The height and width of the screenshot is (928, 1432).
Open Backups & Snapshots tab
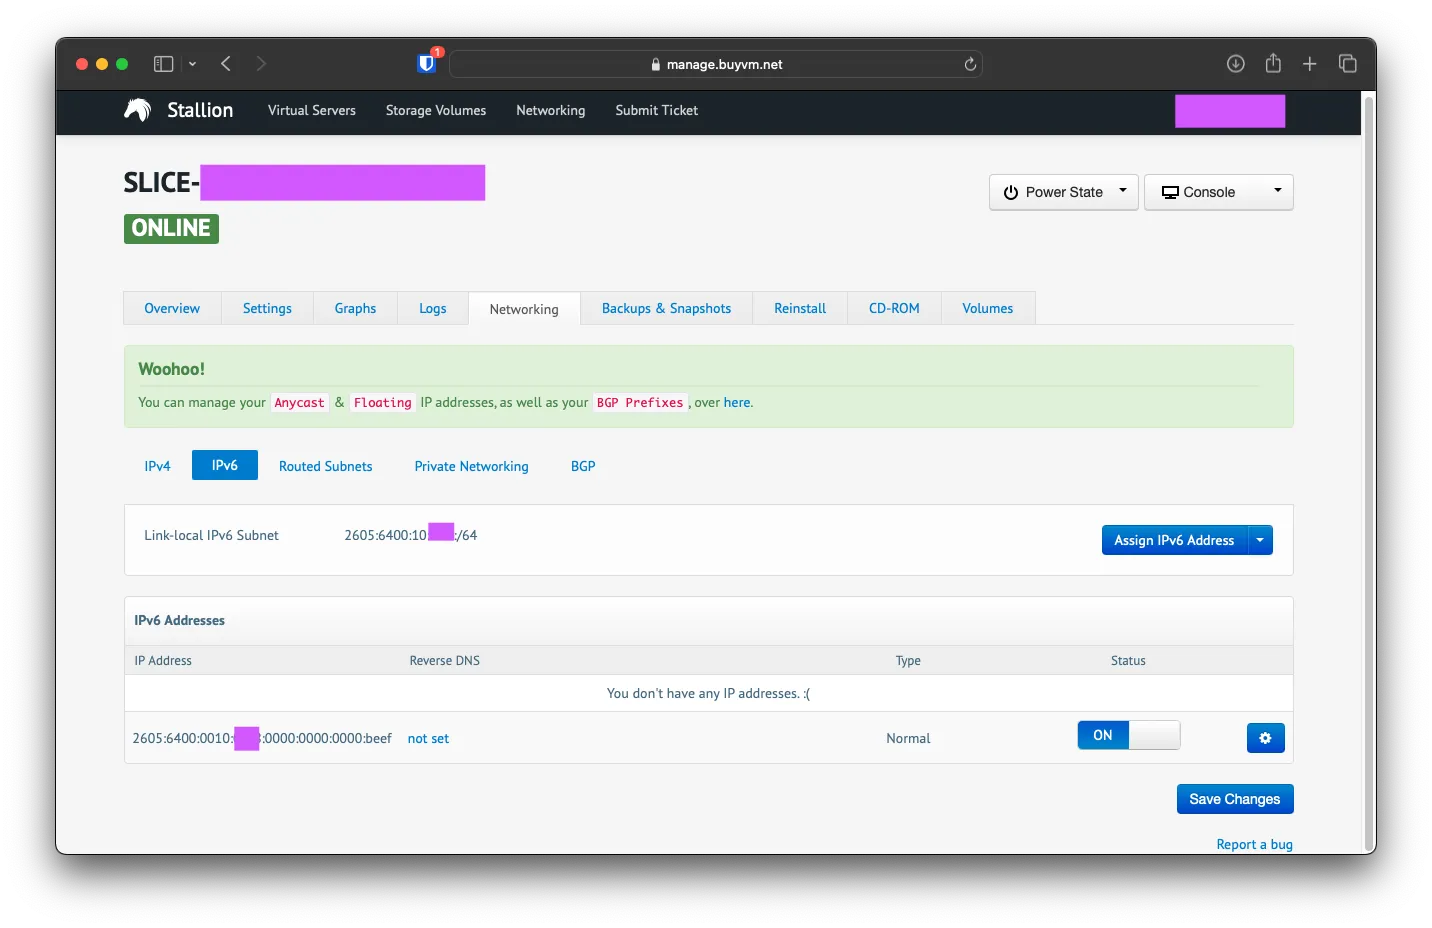(x=666, y=308)
